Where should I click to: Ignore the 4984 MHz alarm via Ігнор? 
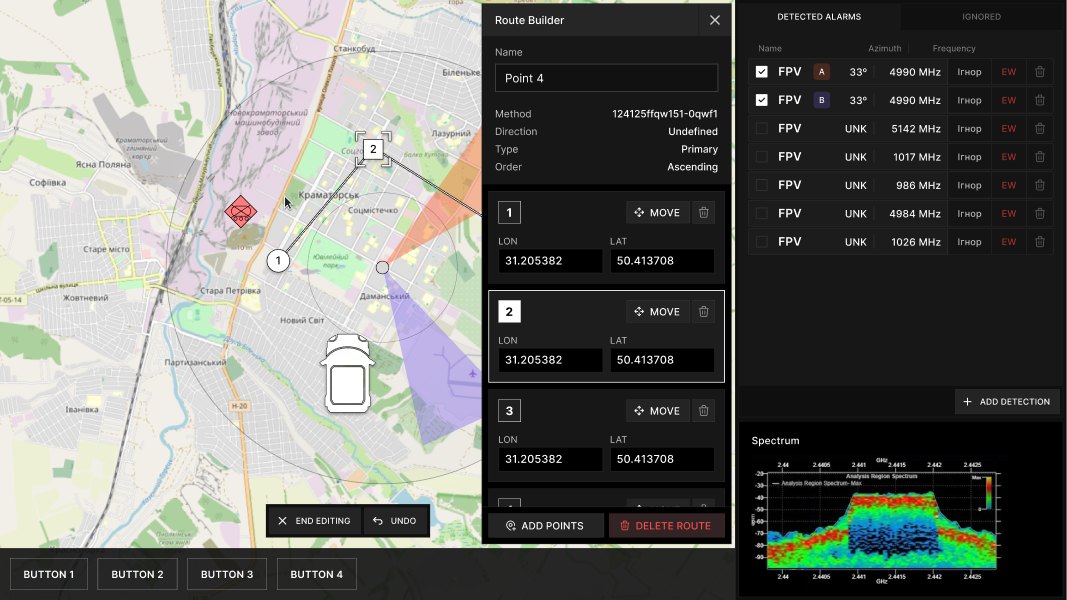(x=969, y=213)
